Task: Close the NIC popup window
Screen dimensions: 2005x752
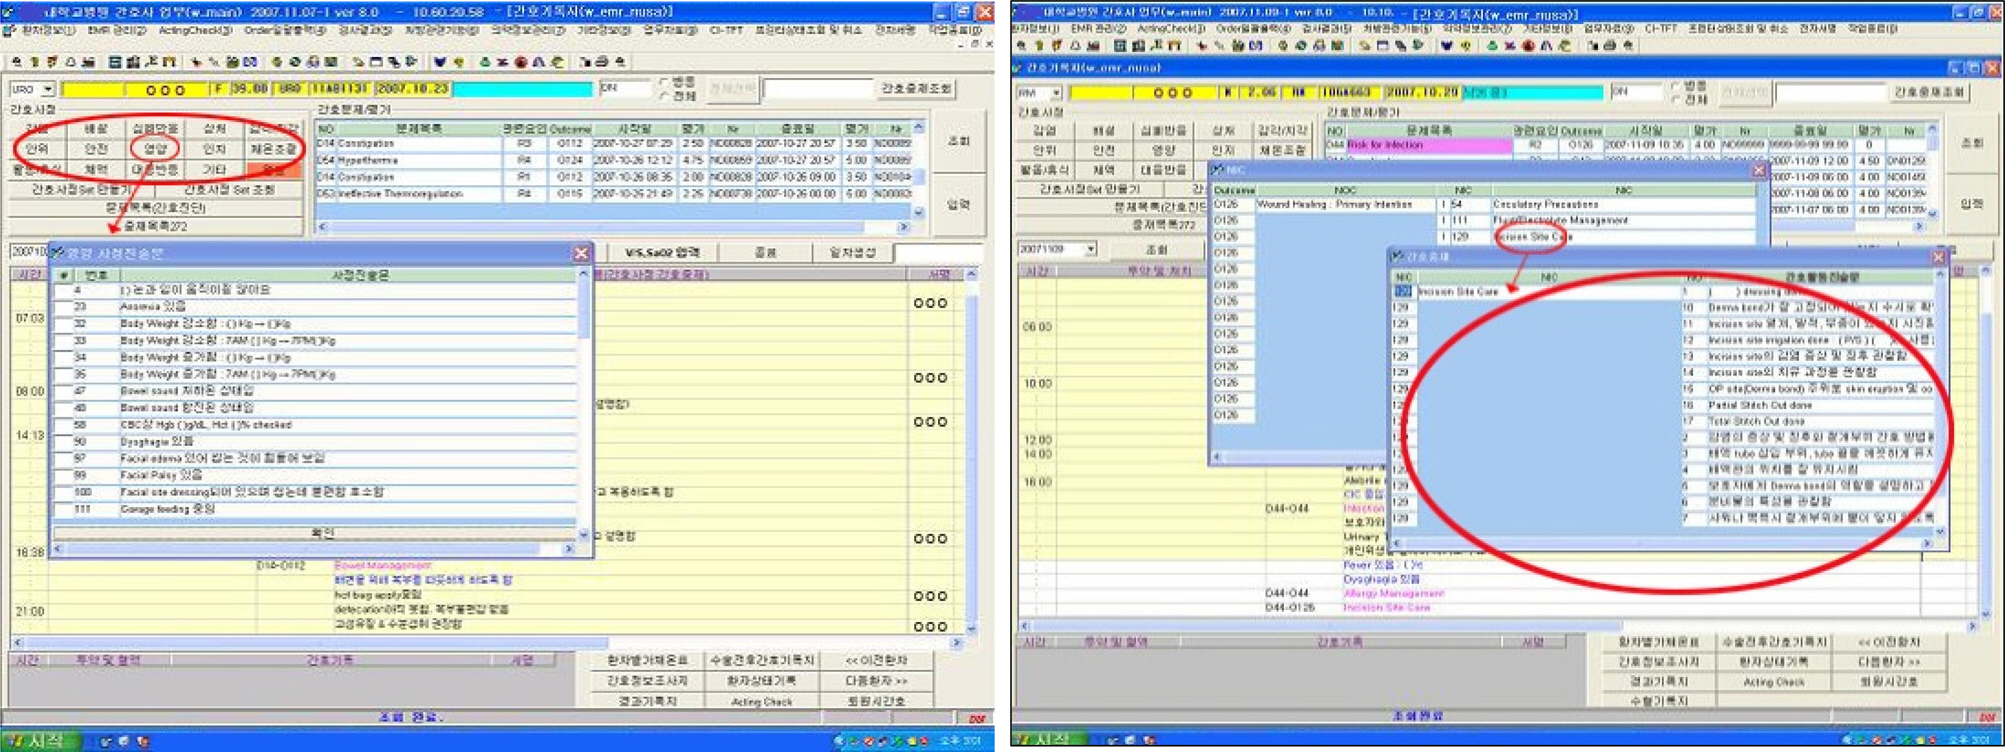Action: pos(1758,171)
